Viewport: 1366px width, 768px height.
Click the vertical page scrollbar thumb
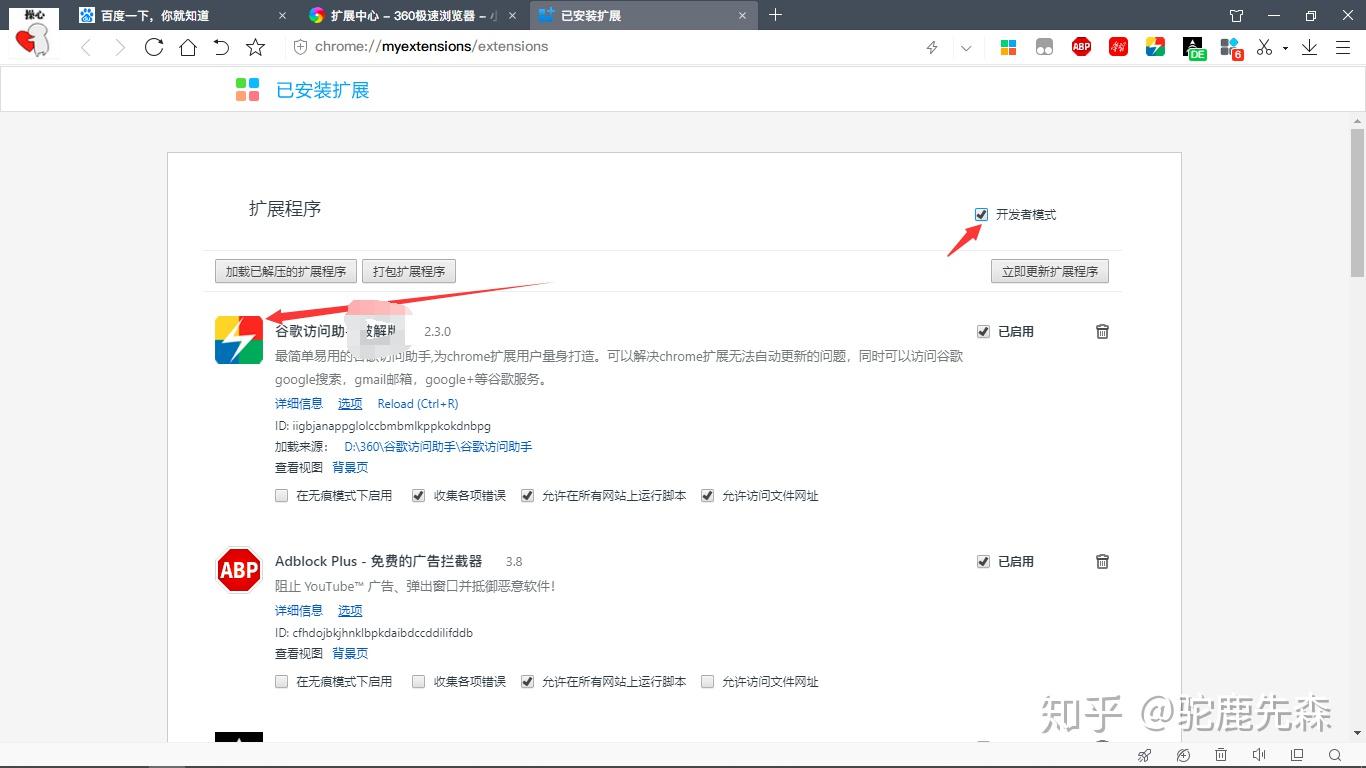[1357, 202]
